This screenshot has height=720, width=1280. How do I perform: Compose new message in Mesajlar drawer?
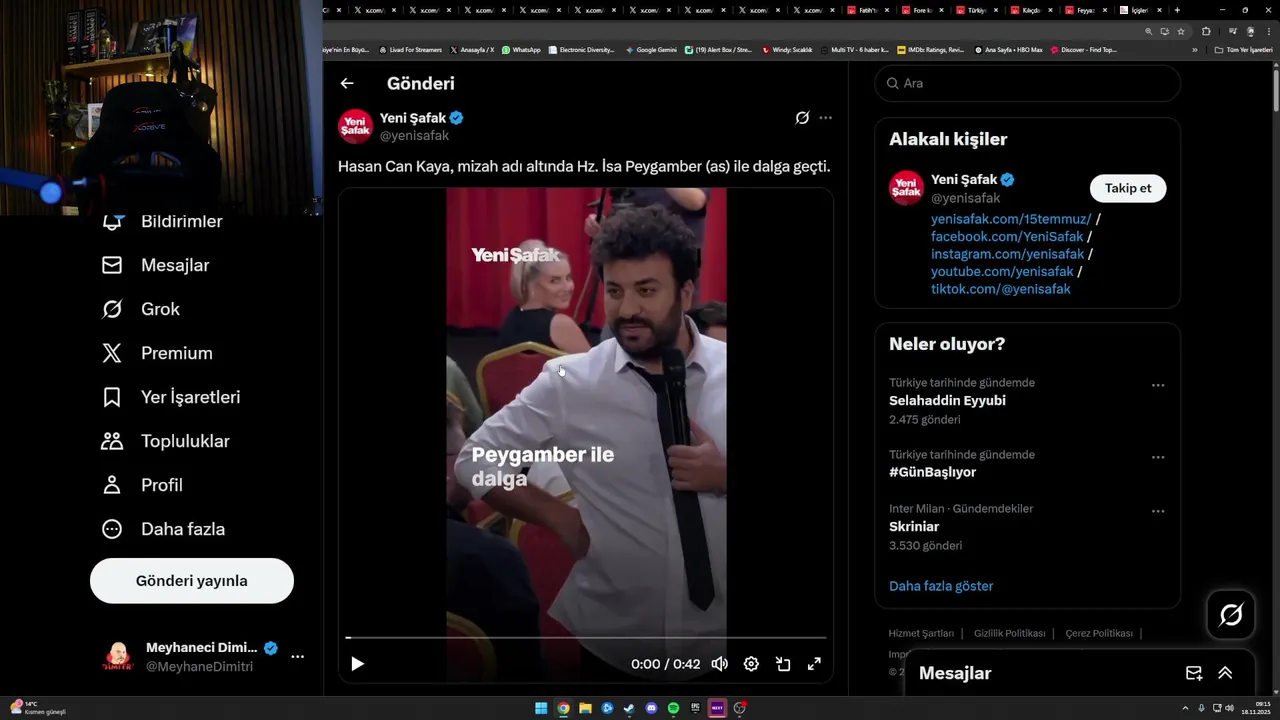click(x=1193, y=673)
